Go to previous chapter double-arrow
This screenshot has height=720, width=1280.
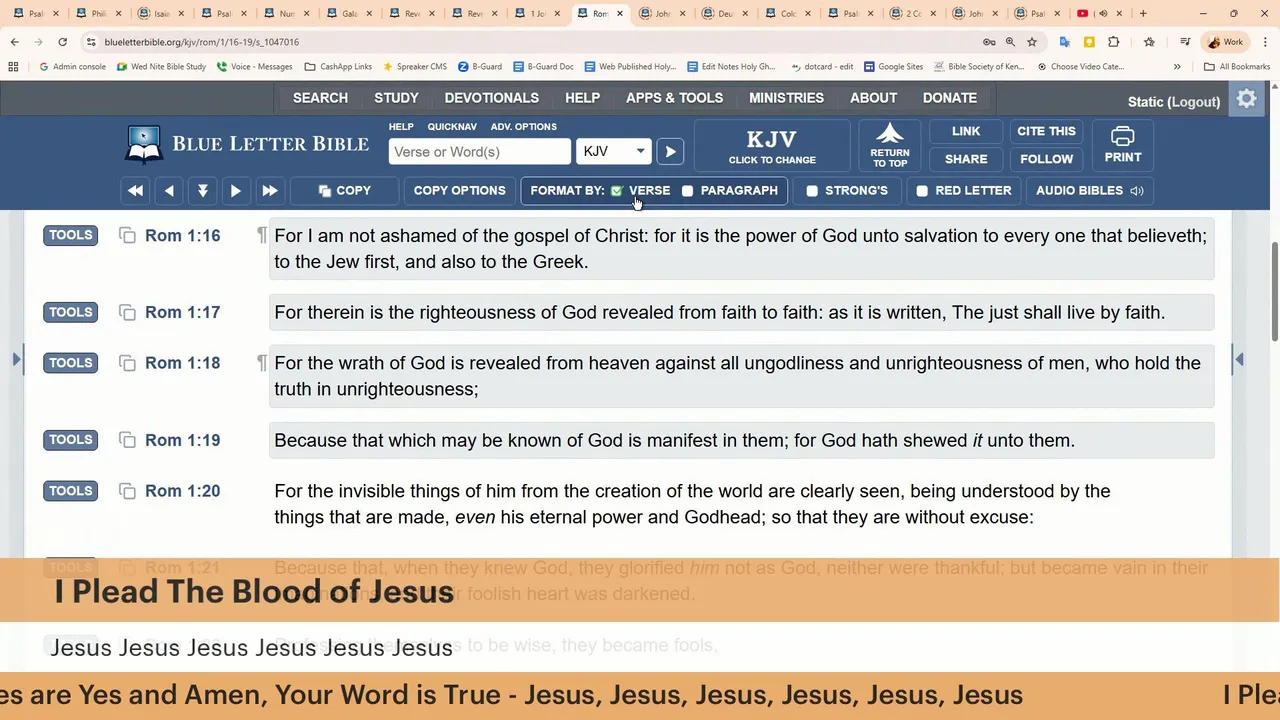point(135,190)
